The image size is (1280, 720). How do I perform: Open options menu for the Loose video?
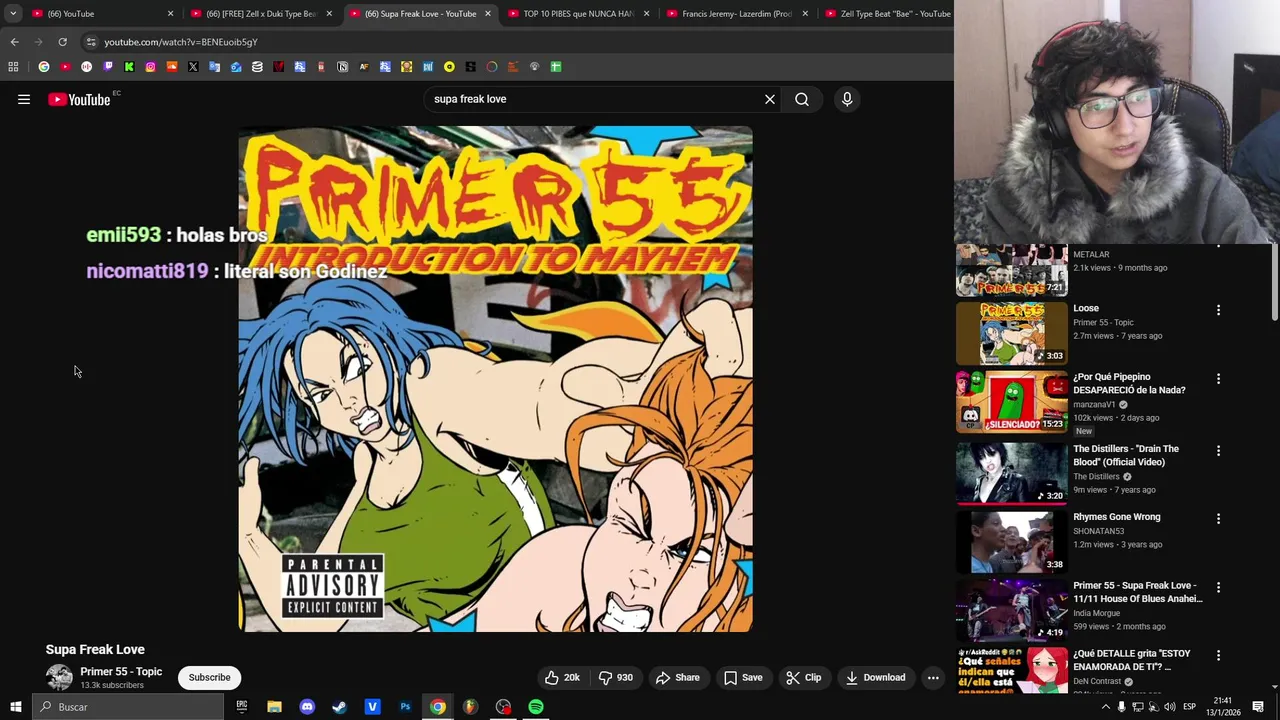coord(1218,310)
